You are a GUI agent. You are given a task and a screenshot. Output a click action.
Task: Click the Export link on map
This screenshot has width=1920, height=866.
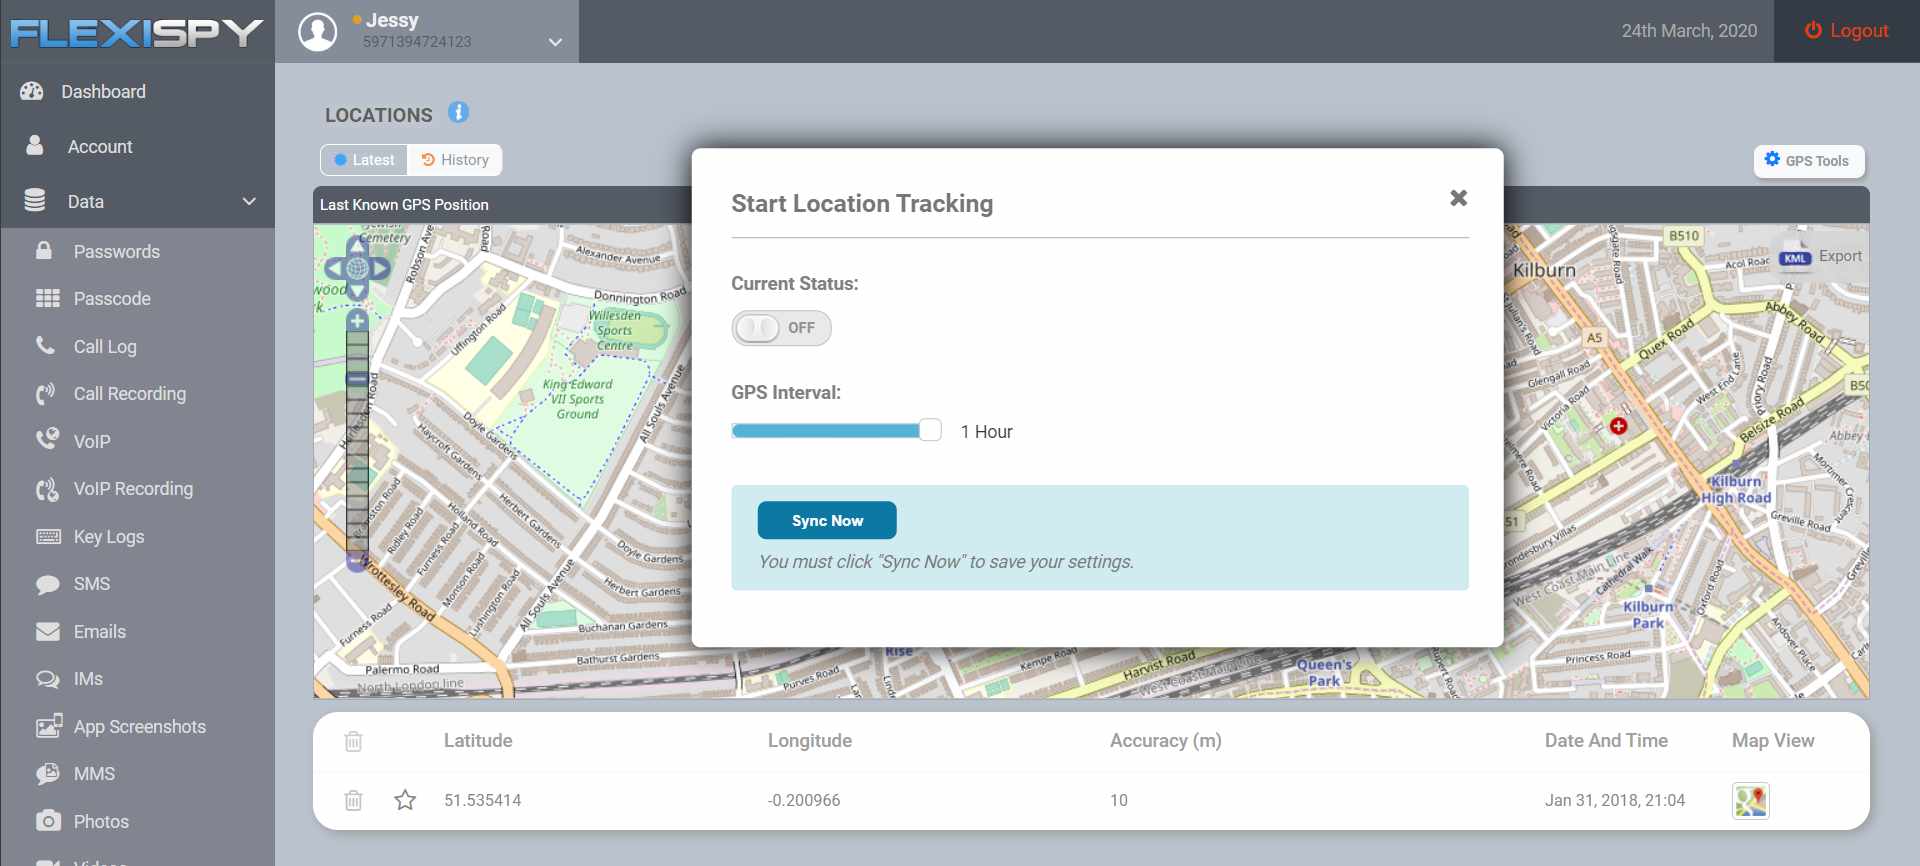coord(1840,256)
